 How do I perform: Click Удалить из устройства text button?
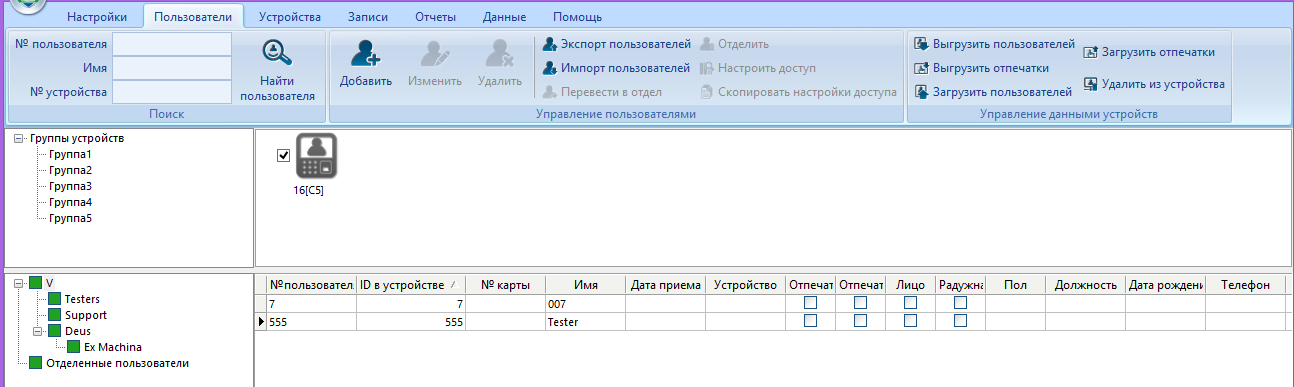pyautogui.click(x=1163, y=84)
